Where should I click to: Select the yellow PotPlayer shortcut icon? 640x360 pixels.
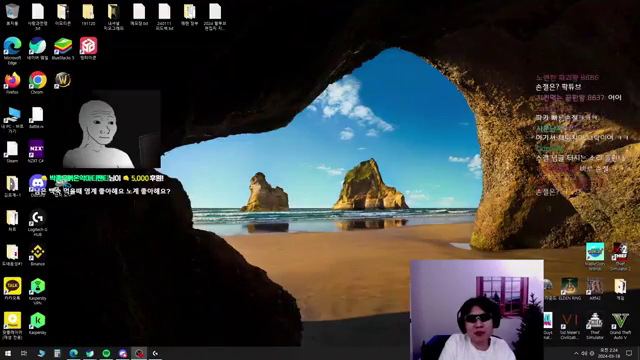[12, 326]
